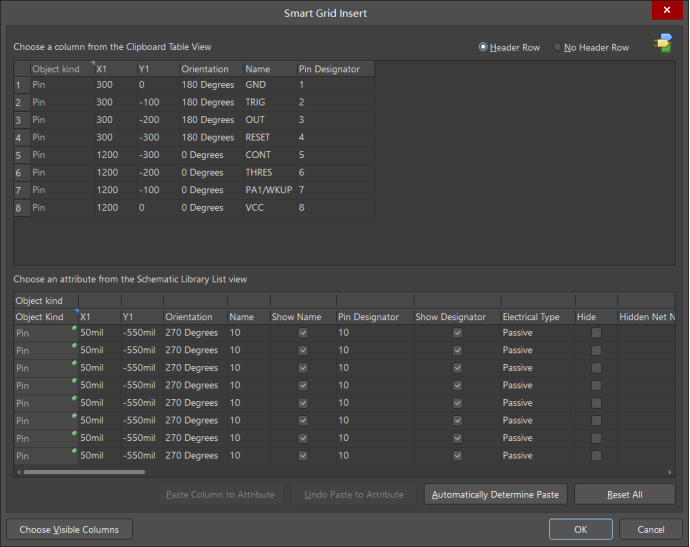Cancel the Smart Grid Insert dialog
The height and width of the screenshot is (547, 690).
pyautogui.click(x=651, y=529)
